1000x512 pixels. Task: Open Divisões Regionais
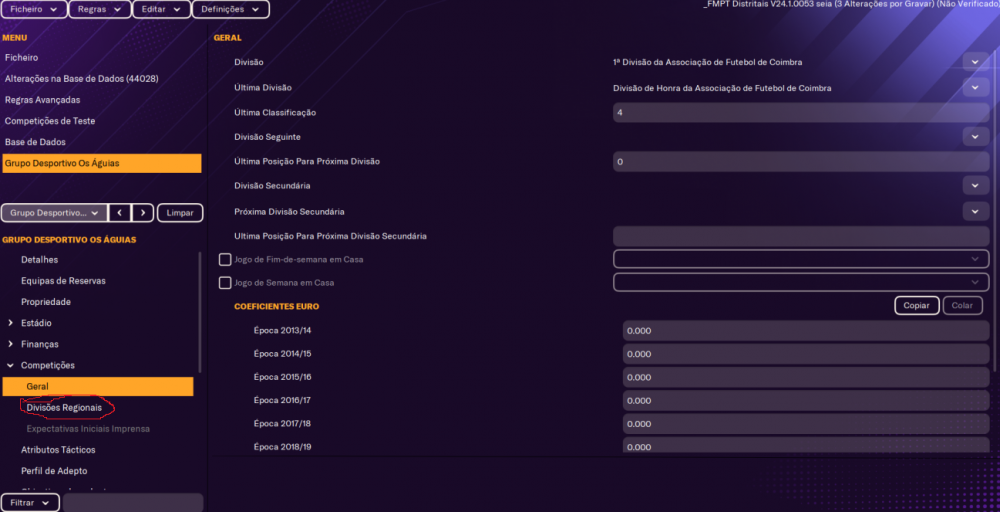(64, 407)
